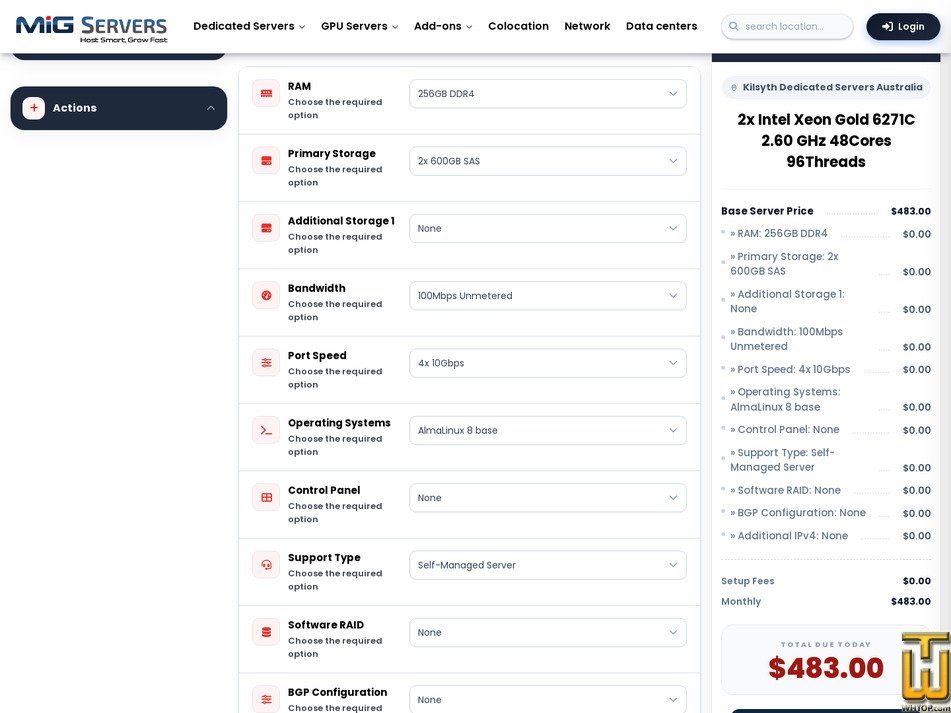Click the red plus Actions icon
The height and width of the screenshot is (713, 951).
click(x=33, y=108)
